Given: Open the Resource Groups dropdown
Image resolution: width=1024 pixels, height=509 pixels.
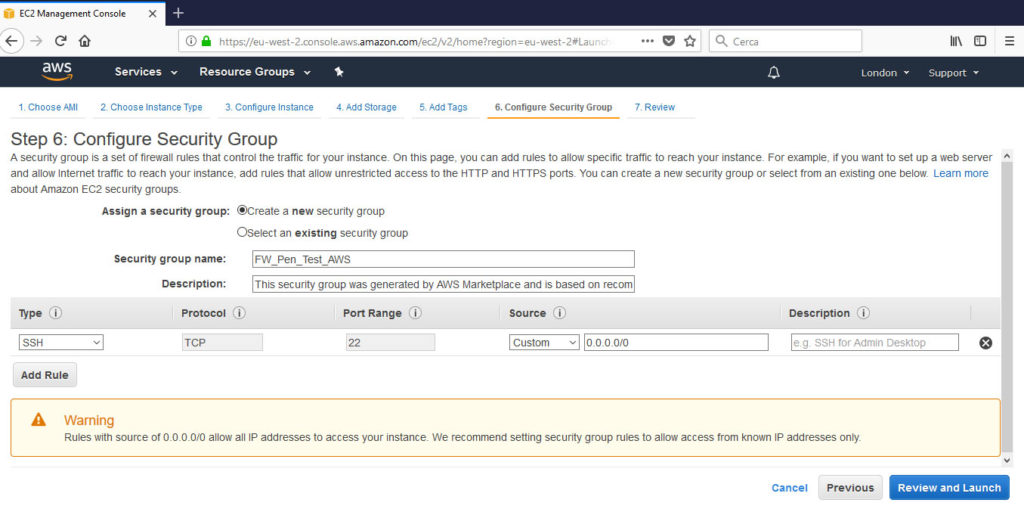Looking at the screenshot, I should (255, 72).
